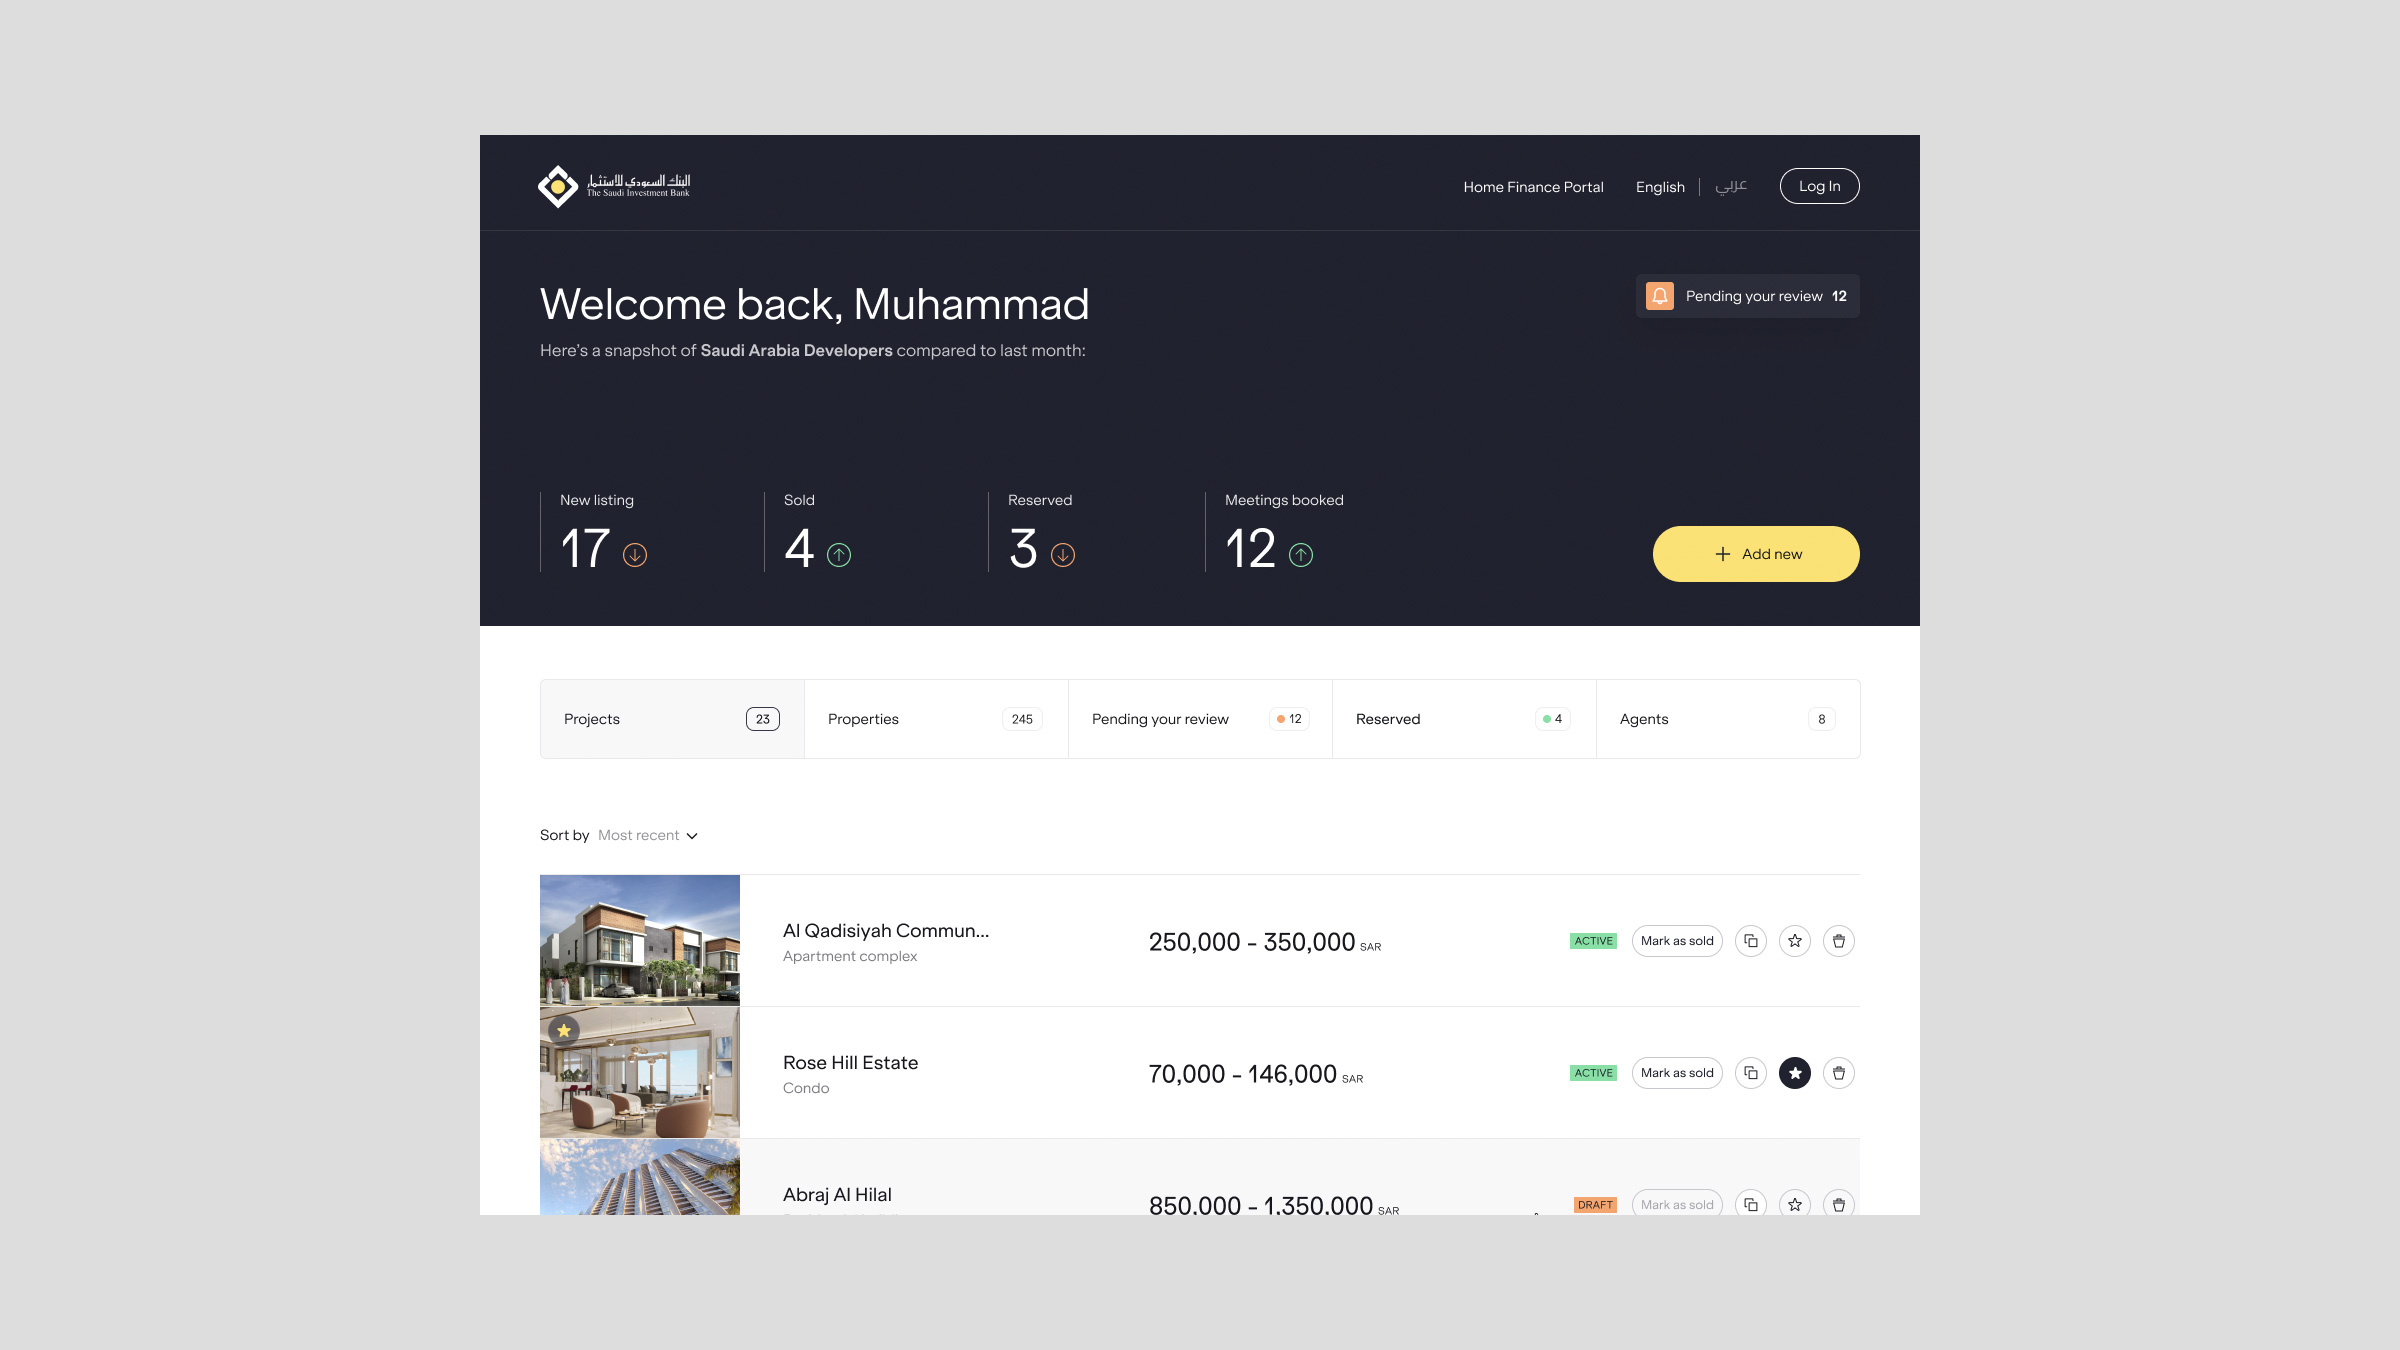Screen dimensions: 2400x1350
Task: Click the DRAFT badge on Abraj Al Hilal
Action: [1595, 1205]
